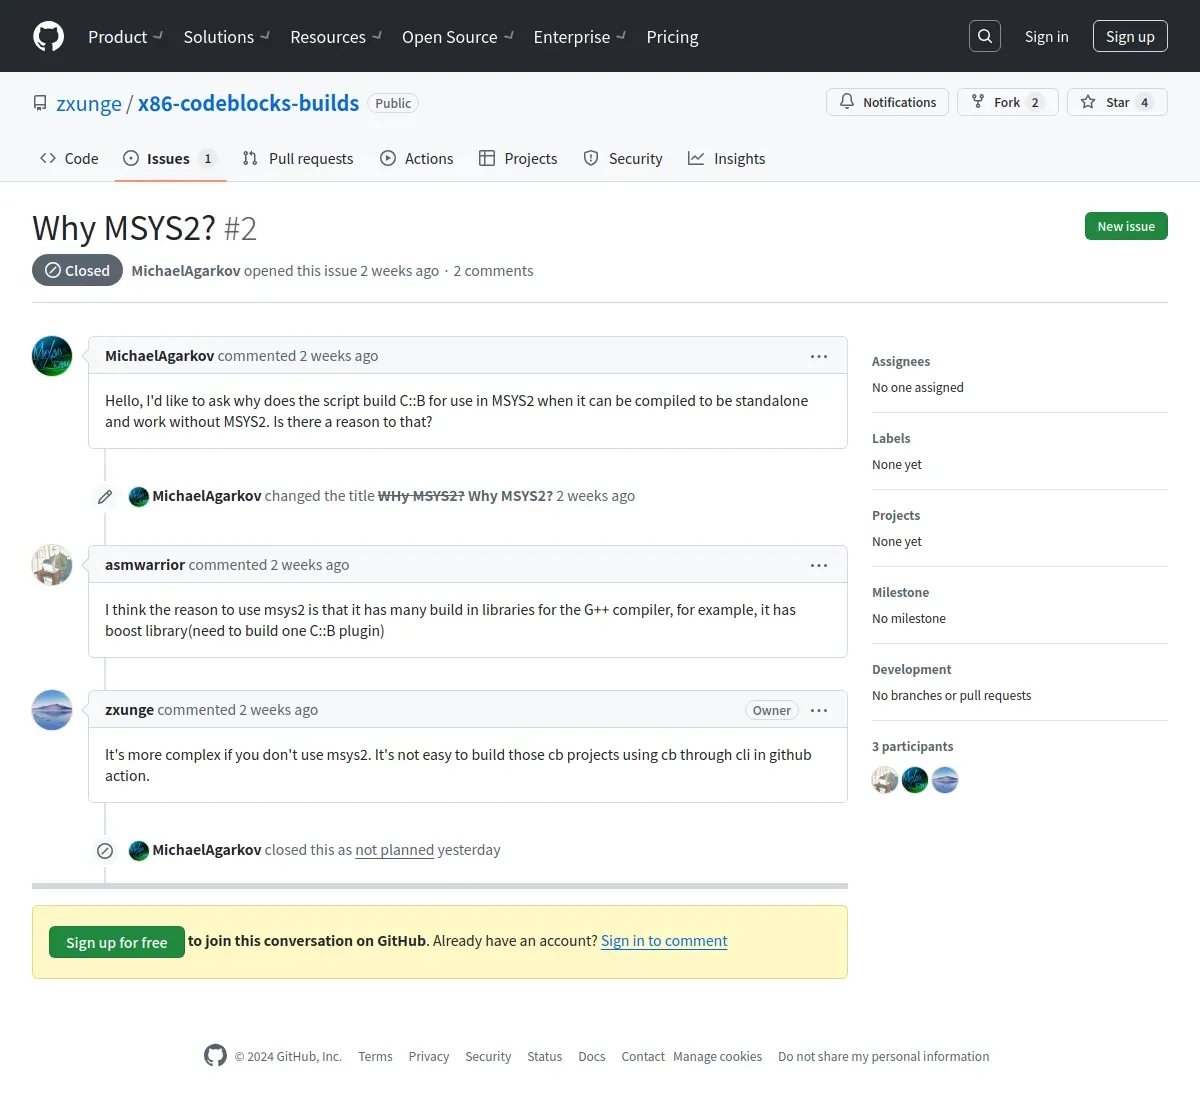Expand the Solutions menu
The width and height of the screenshot is (1200, 1108).
pos(226,37)
